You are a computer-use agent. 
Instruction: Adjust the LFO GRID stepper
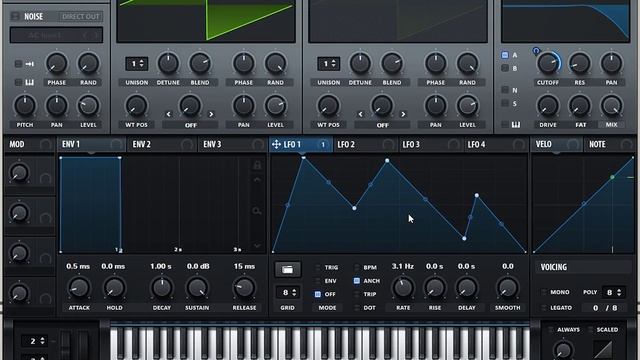(288, 292)
